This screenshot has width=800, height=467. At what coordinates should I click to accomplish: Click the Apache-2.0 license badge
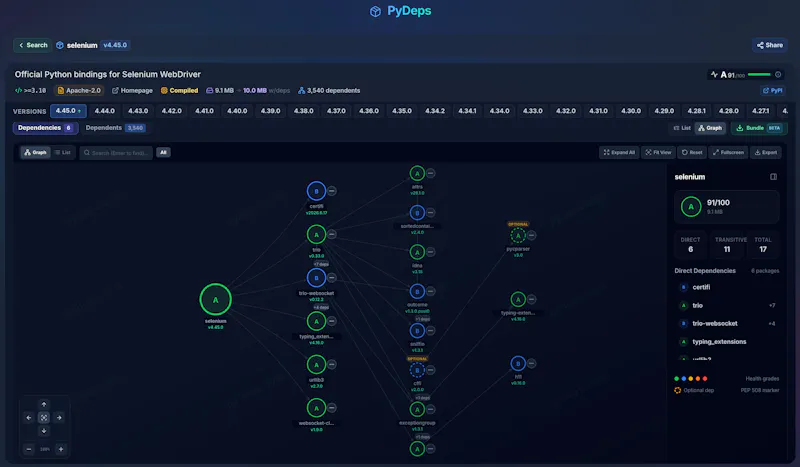(x=79, y=90)
